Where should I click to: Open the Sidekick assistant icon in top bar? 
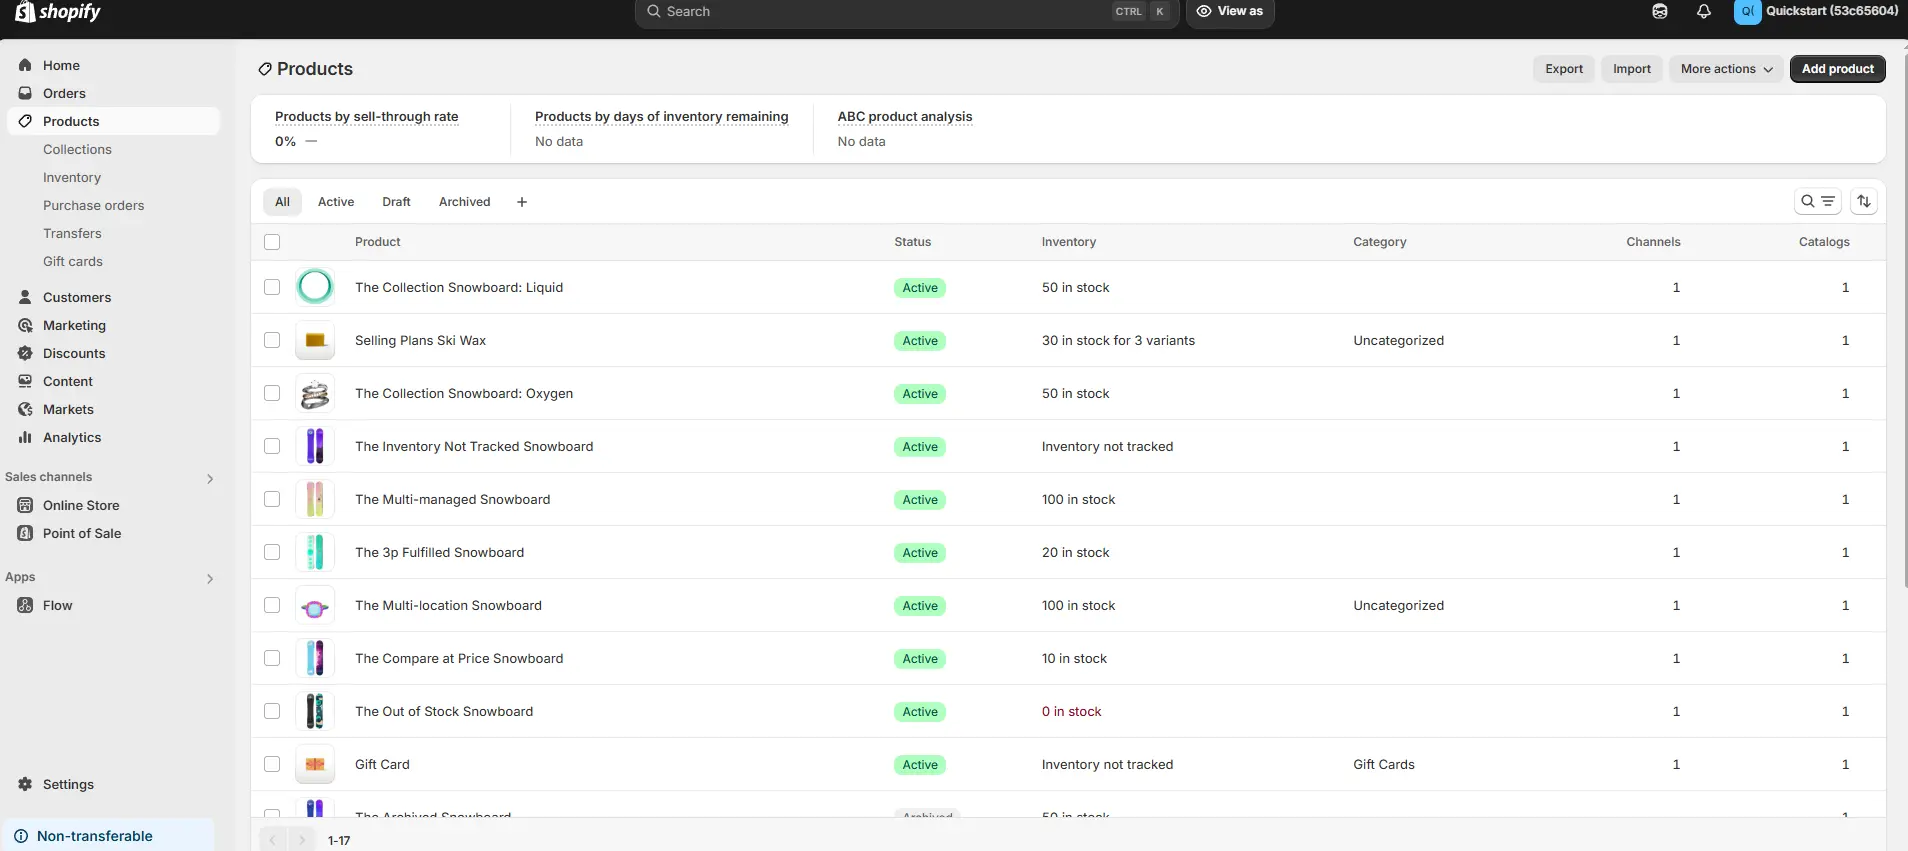tap(1660, 12)
